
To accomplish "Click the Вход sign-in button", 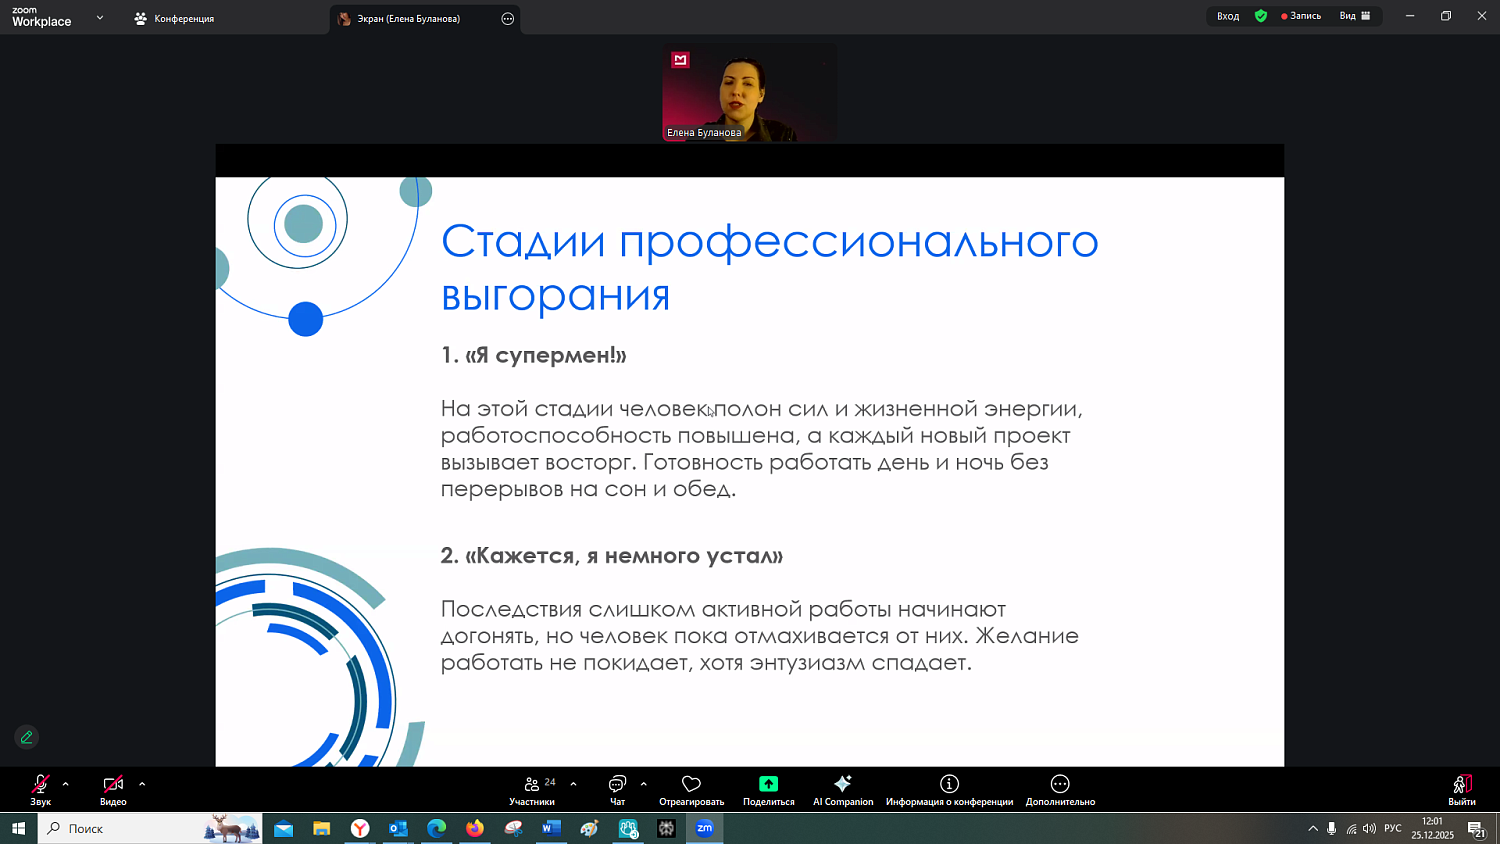I will click(x=1227, y=16).
